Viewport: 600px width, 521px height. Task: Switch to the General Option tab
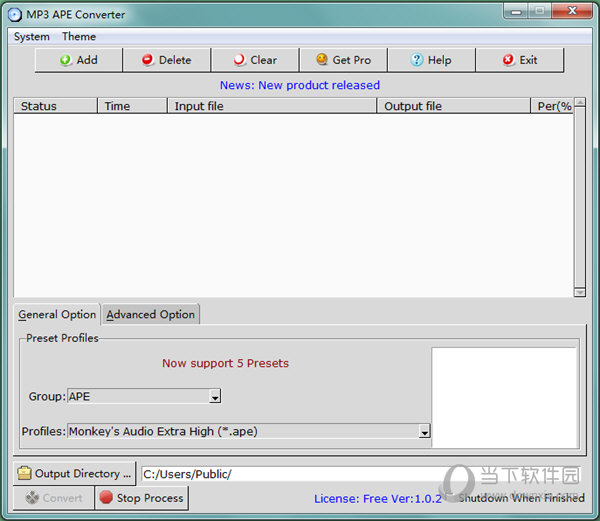(x=57, y=314)
